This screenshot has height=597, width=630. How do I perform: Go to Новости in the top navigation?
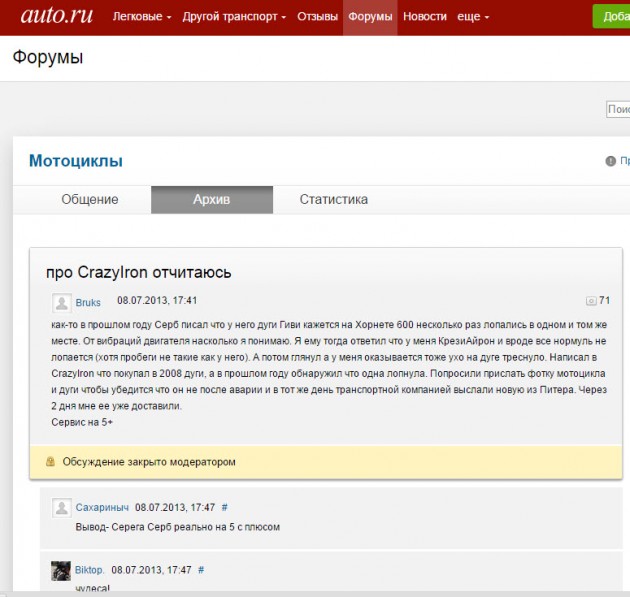point(424,17)
